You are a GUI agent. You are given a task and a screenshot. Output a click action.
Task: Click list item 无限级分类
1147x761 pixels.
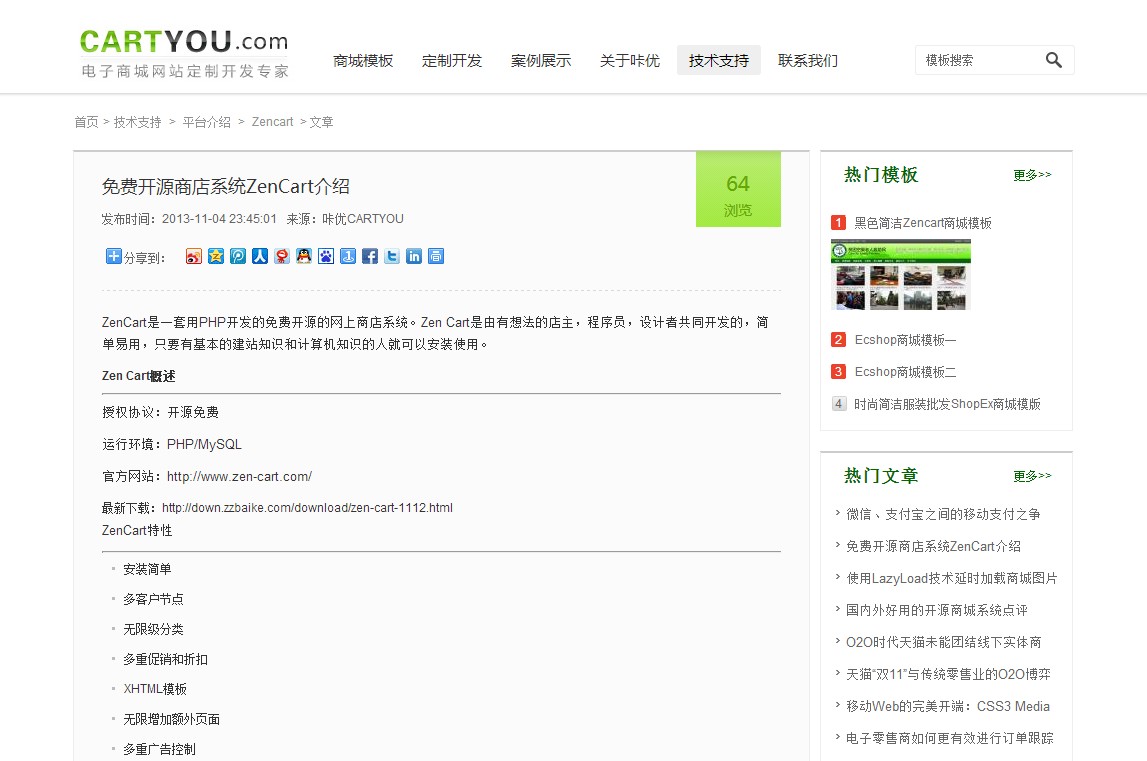[154, 629]
